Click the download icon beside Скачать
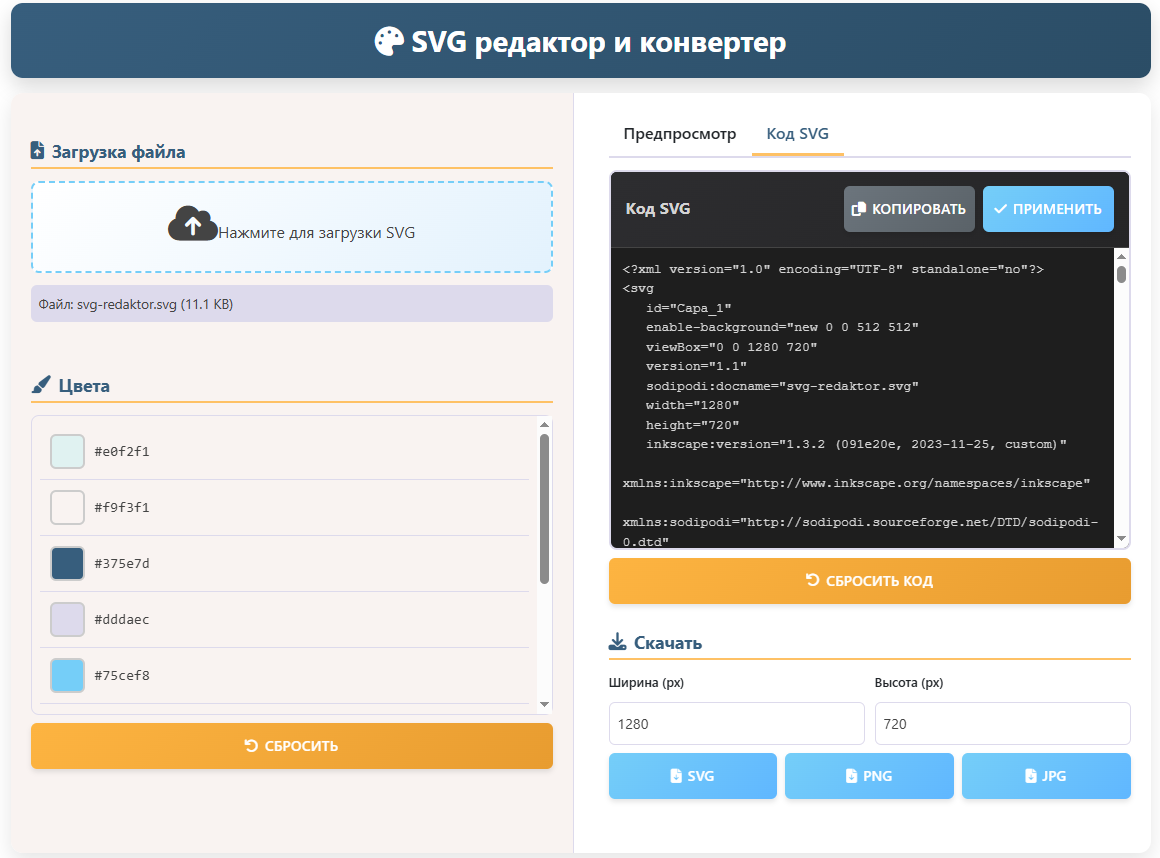The image size is (1160, 858). pos(617,641)
